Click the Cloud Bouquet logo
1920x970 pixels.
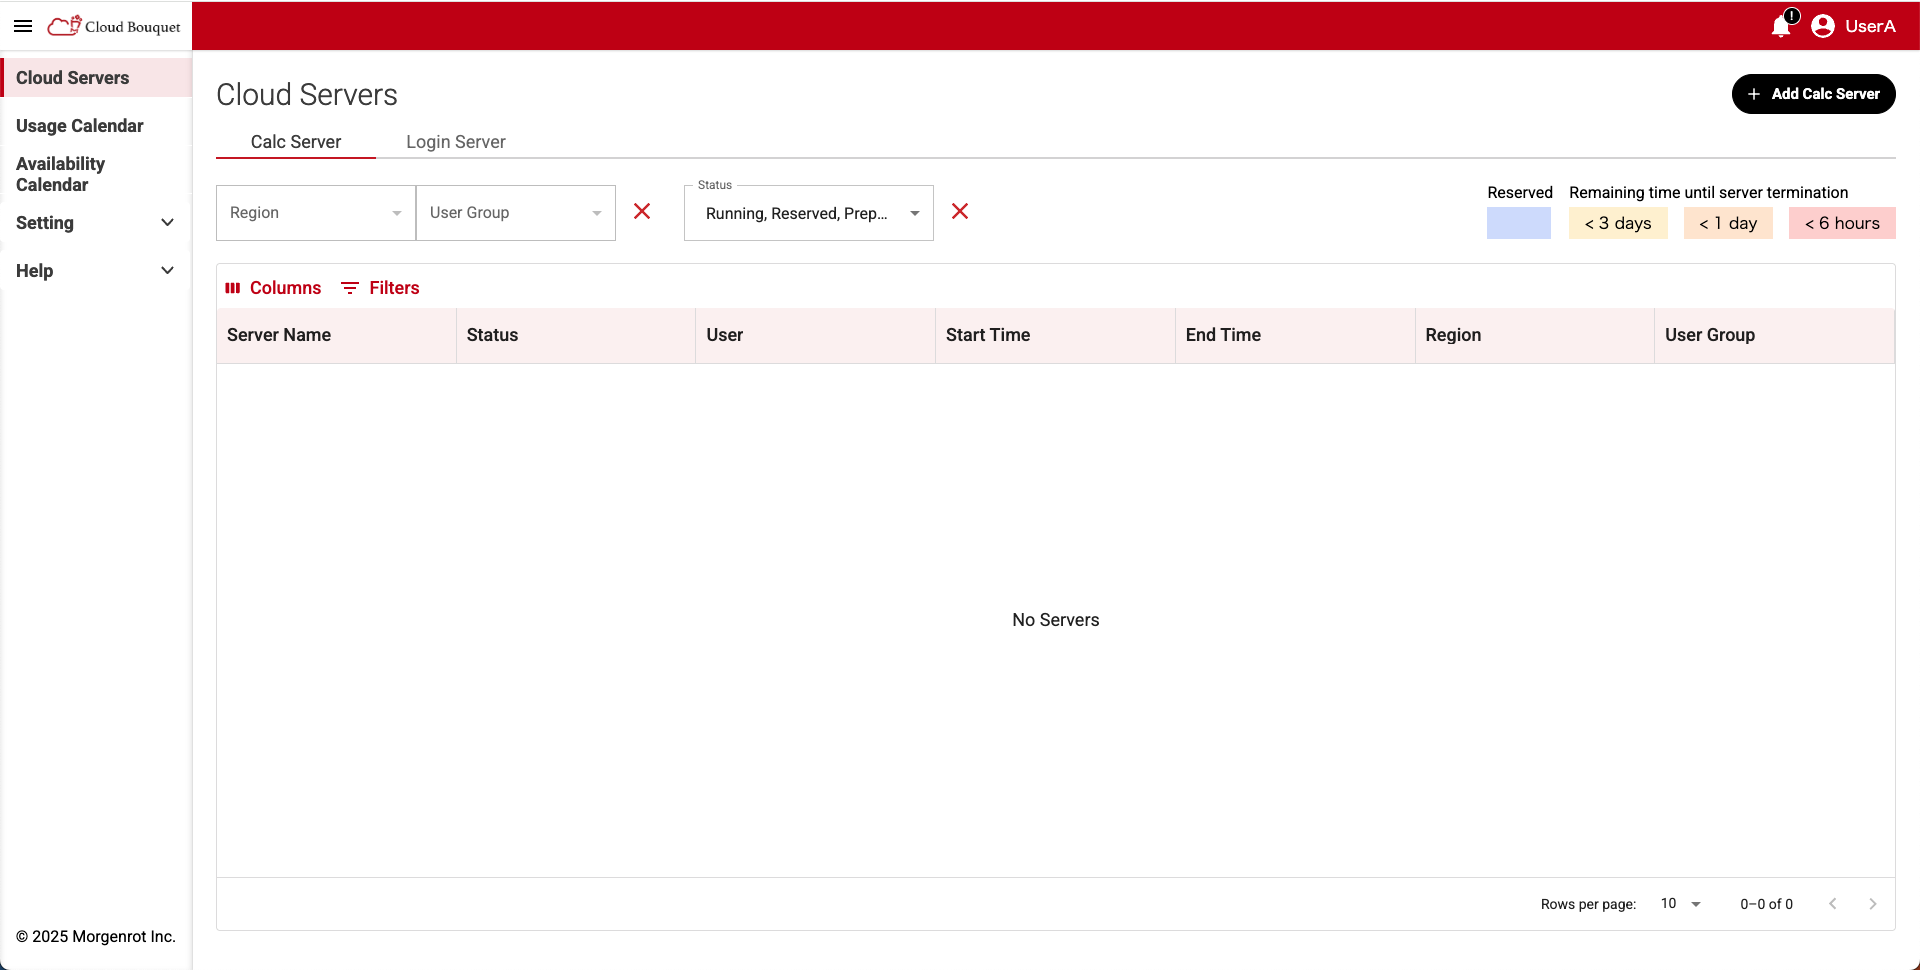pyautogui.click(x=113, y=26)
